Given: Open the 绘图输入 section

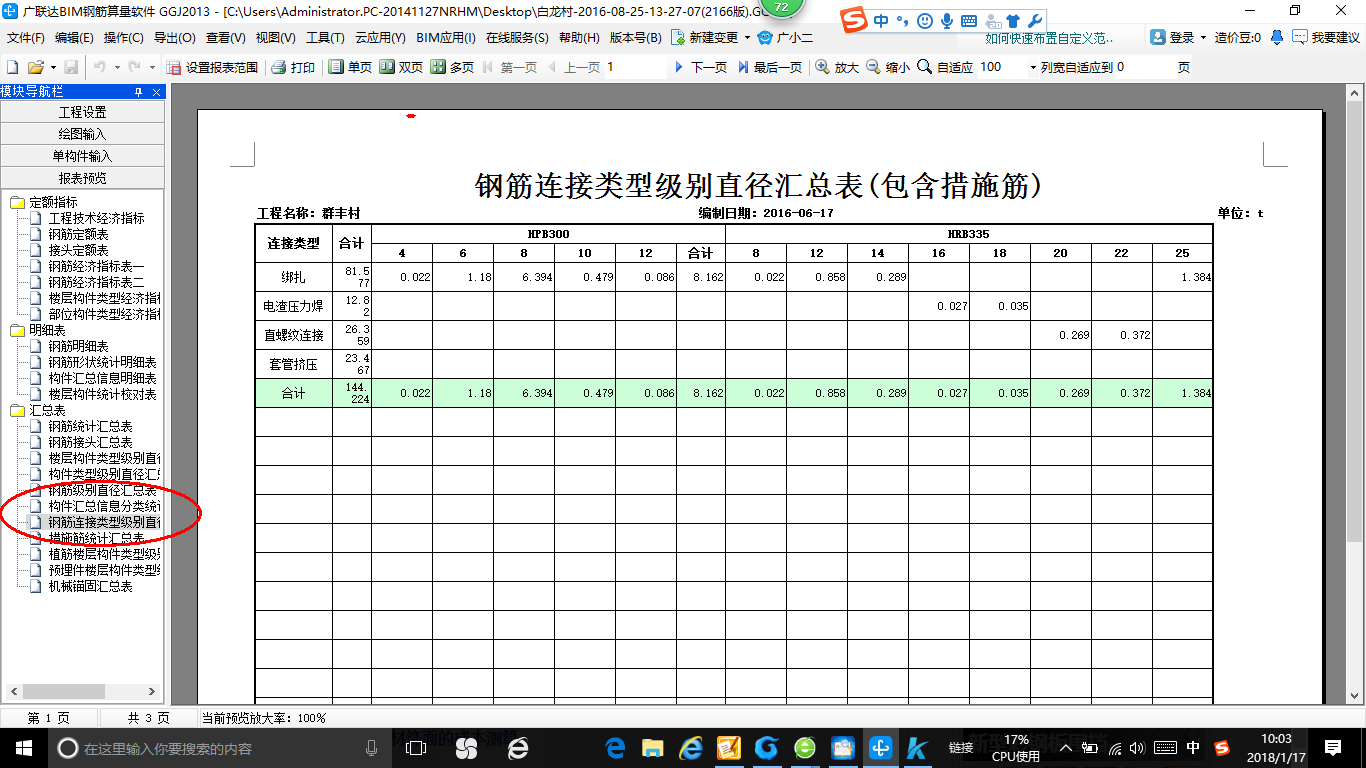Looking at the screenshot, I should click(x=82, y=134).
